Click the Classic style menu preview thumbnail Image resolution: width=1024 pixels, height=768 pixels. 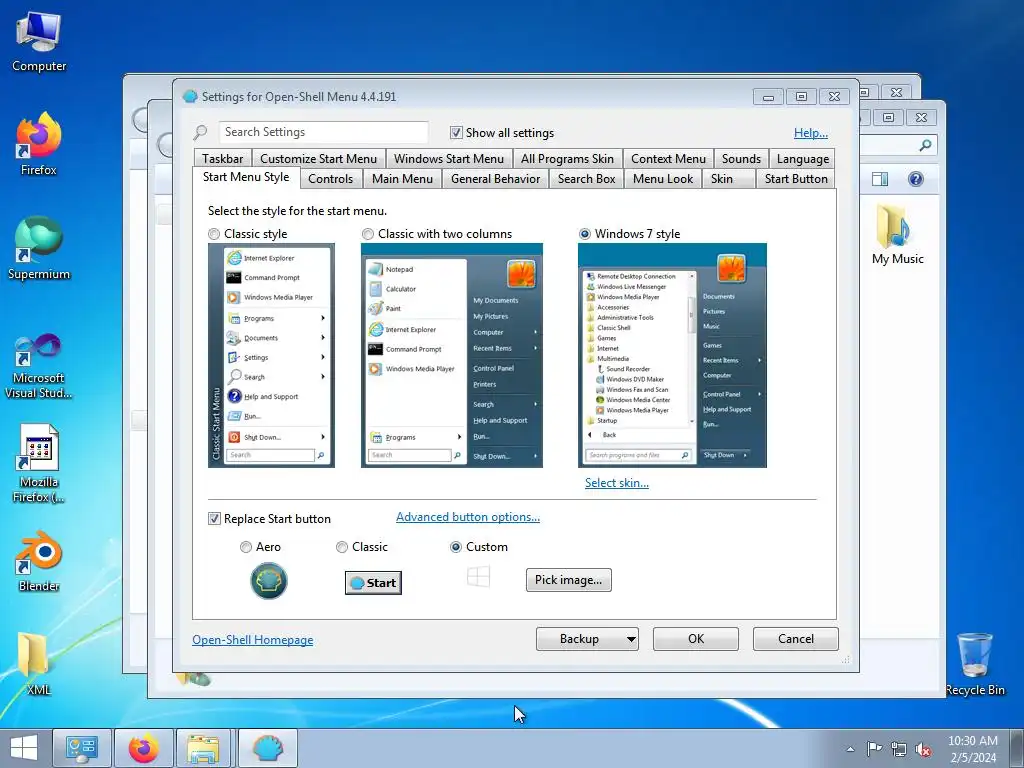point(271,355)
